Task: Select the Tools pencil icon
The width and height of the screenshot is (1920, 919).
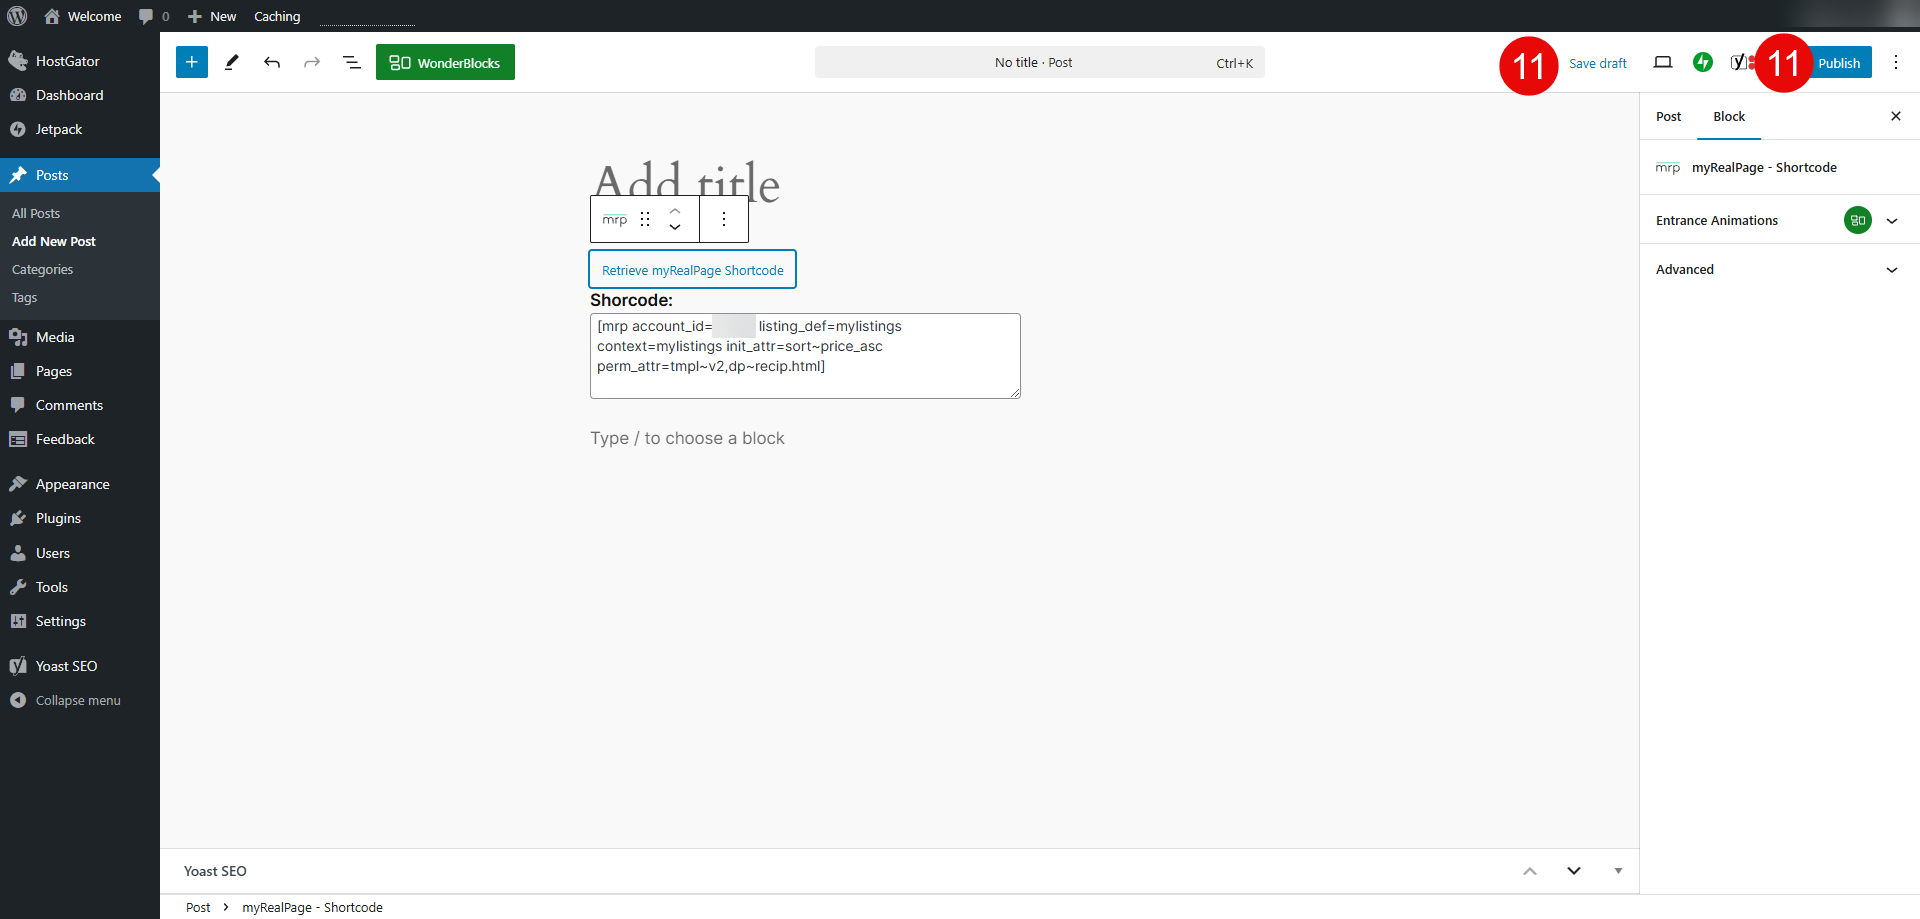Action: pos(232,62)
